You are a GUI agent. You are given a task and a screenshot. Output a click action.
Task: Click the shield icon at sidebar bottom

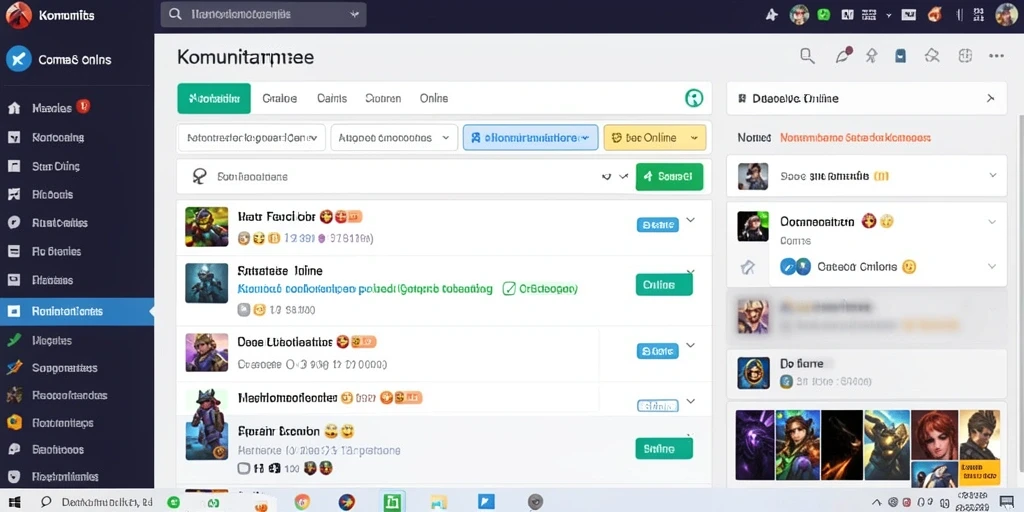pos(14,477)
